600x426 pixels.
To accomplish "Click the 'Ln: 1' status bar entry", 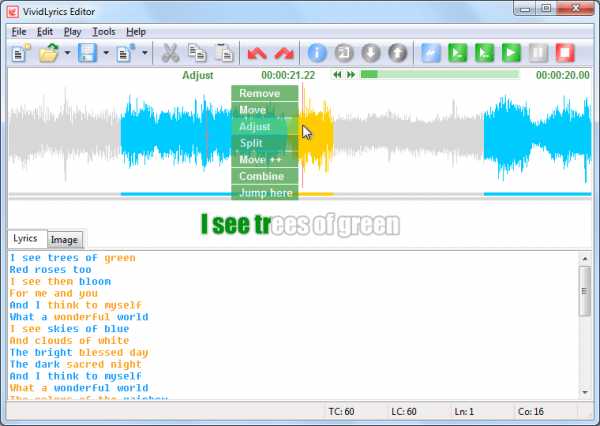I will pyautogui.click(x=464, y=412).
